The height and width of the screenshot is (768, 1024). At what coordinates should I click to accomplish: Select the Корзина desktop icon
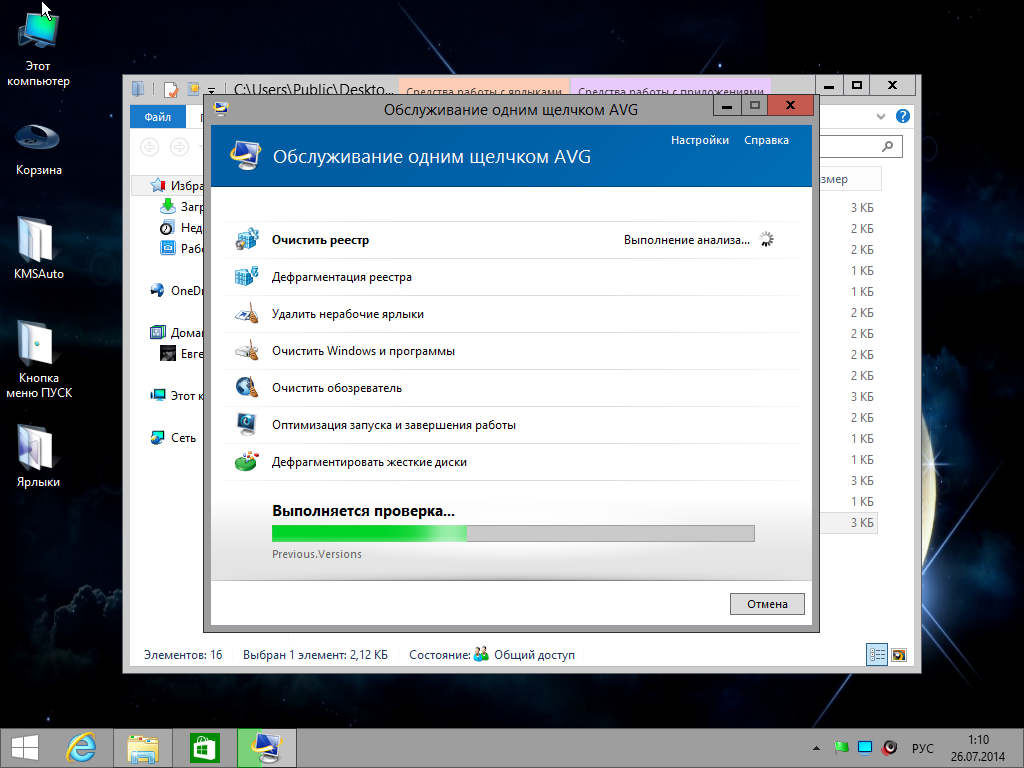(38, 149)
